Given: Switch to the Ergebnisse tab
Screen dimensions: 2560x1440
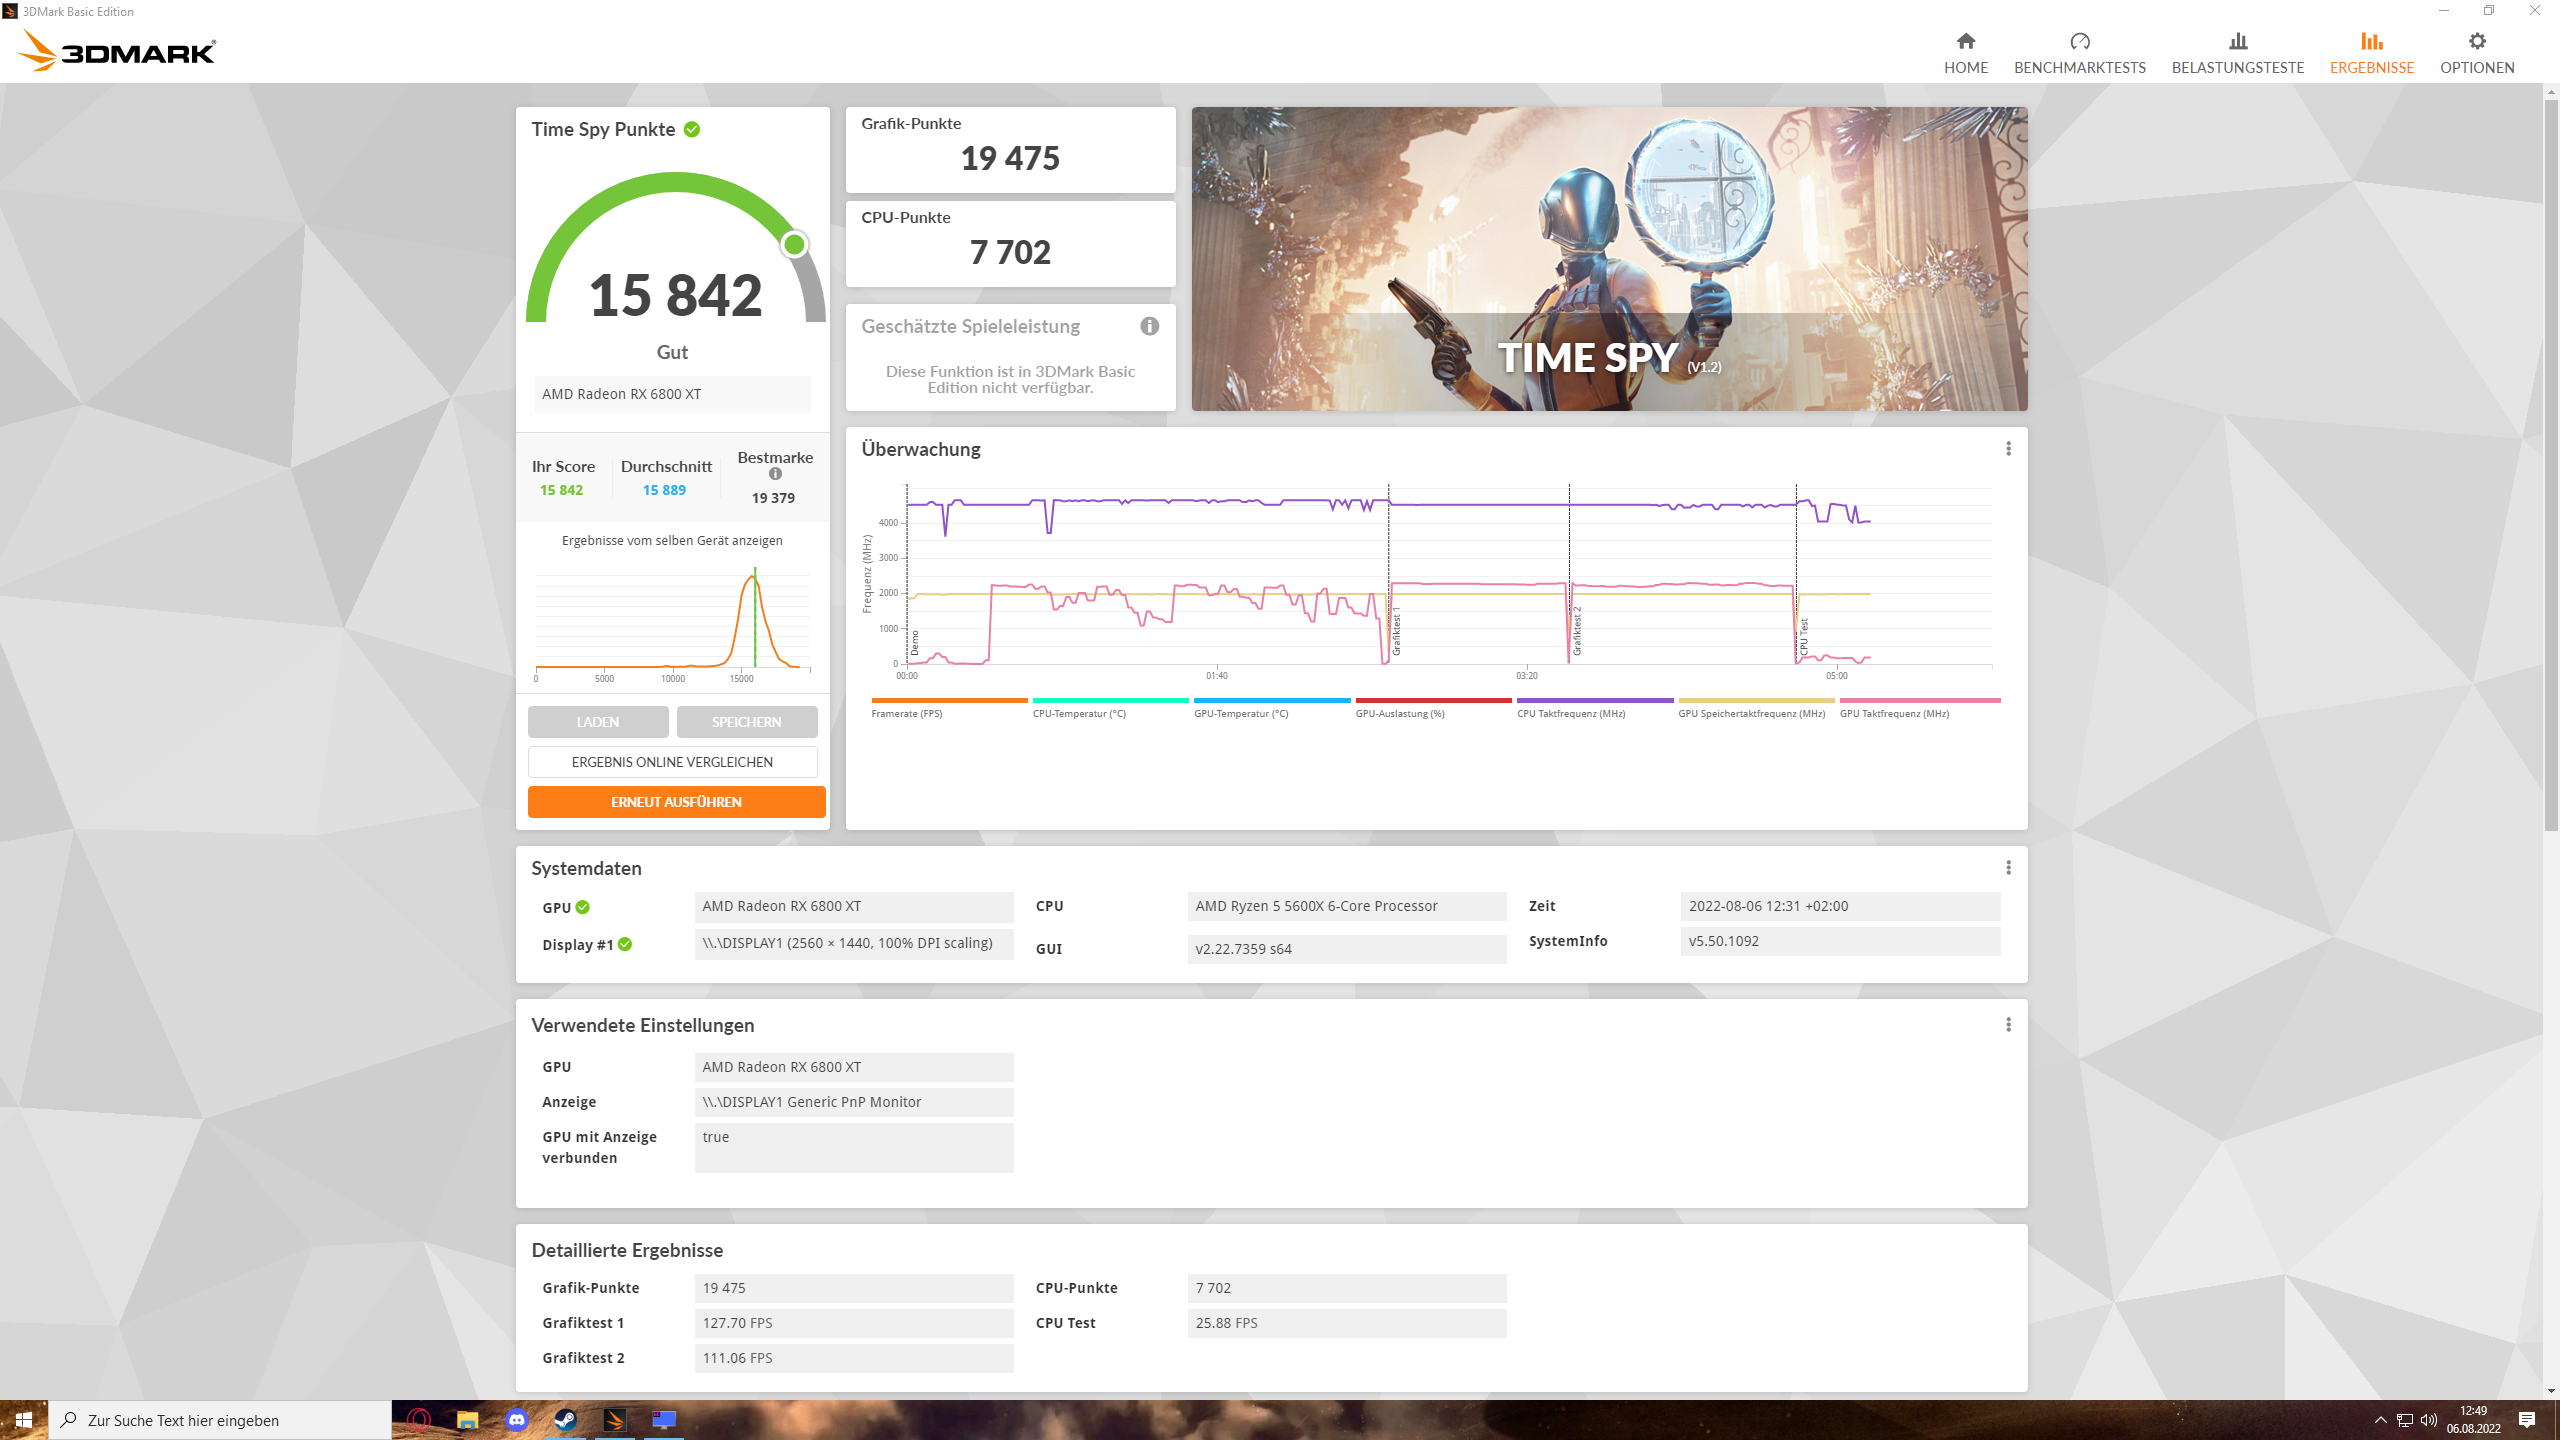Looking at the screenshot, I should (2371, 52).
